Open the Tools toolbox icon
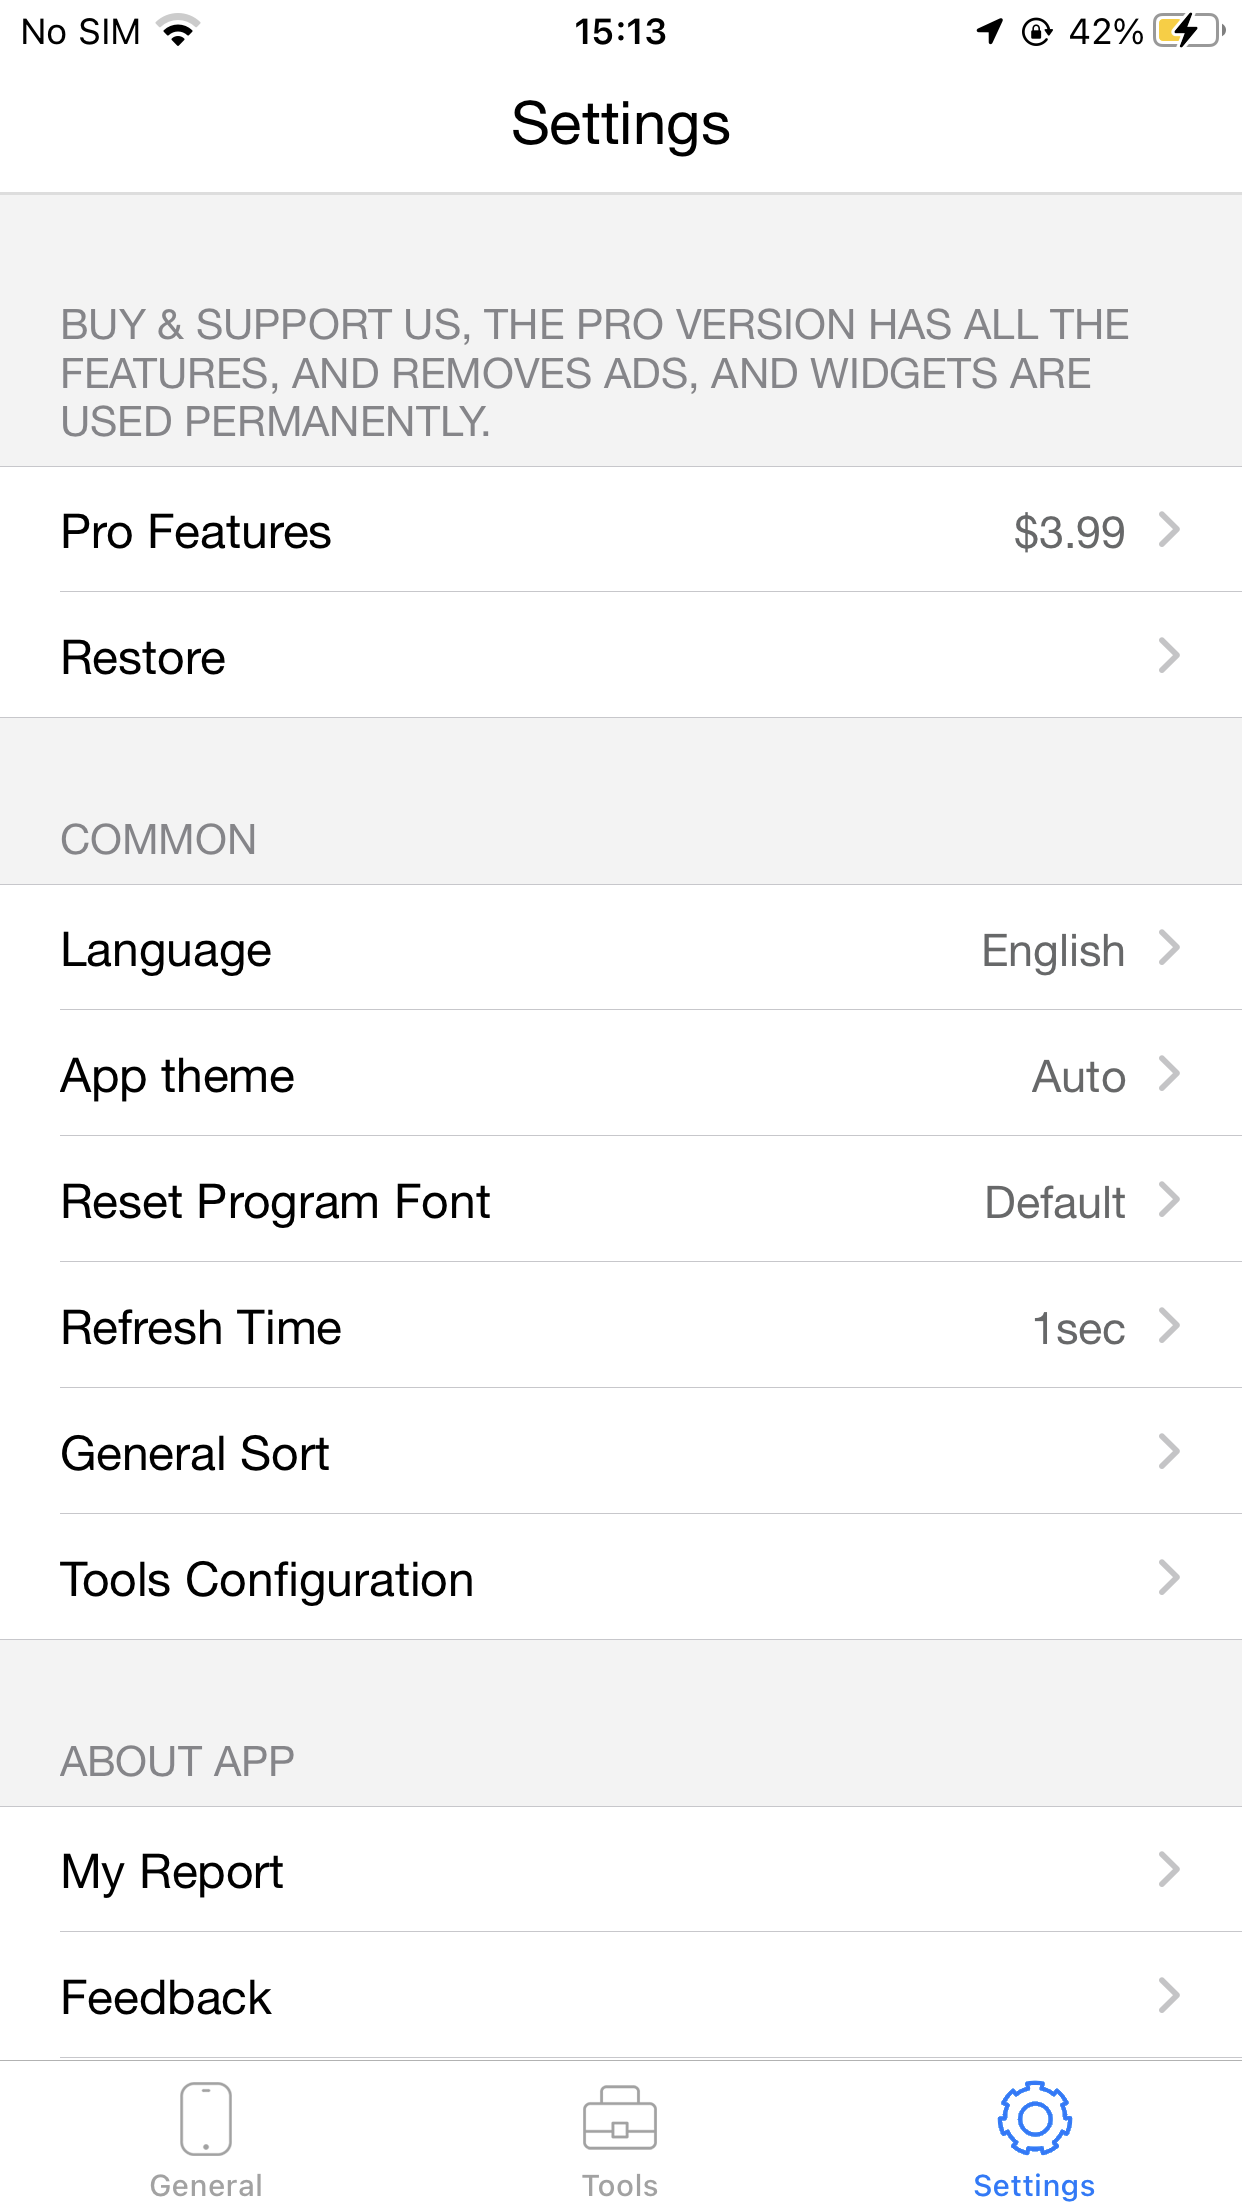The width and height of the screenshot is (1242, 2208). 620,2118
